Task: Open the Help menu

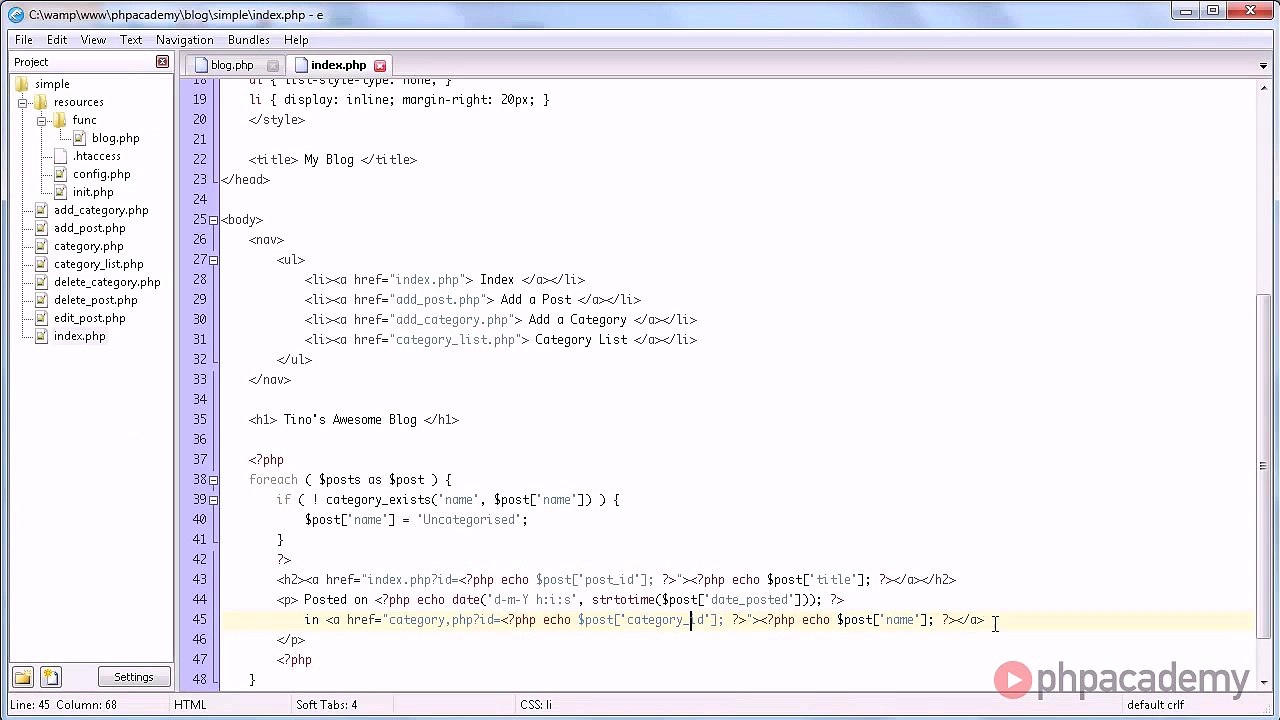Action: point(296,40)
